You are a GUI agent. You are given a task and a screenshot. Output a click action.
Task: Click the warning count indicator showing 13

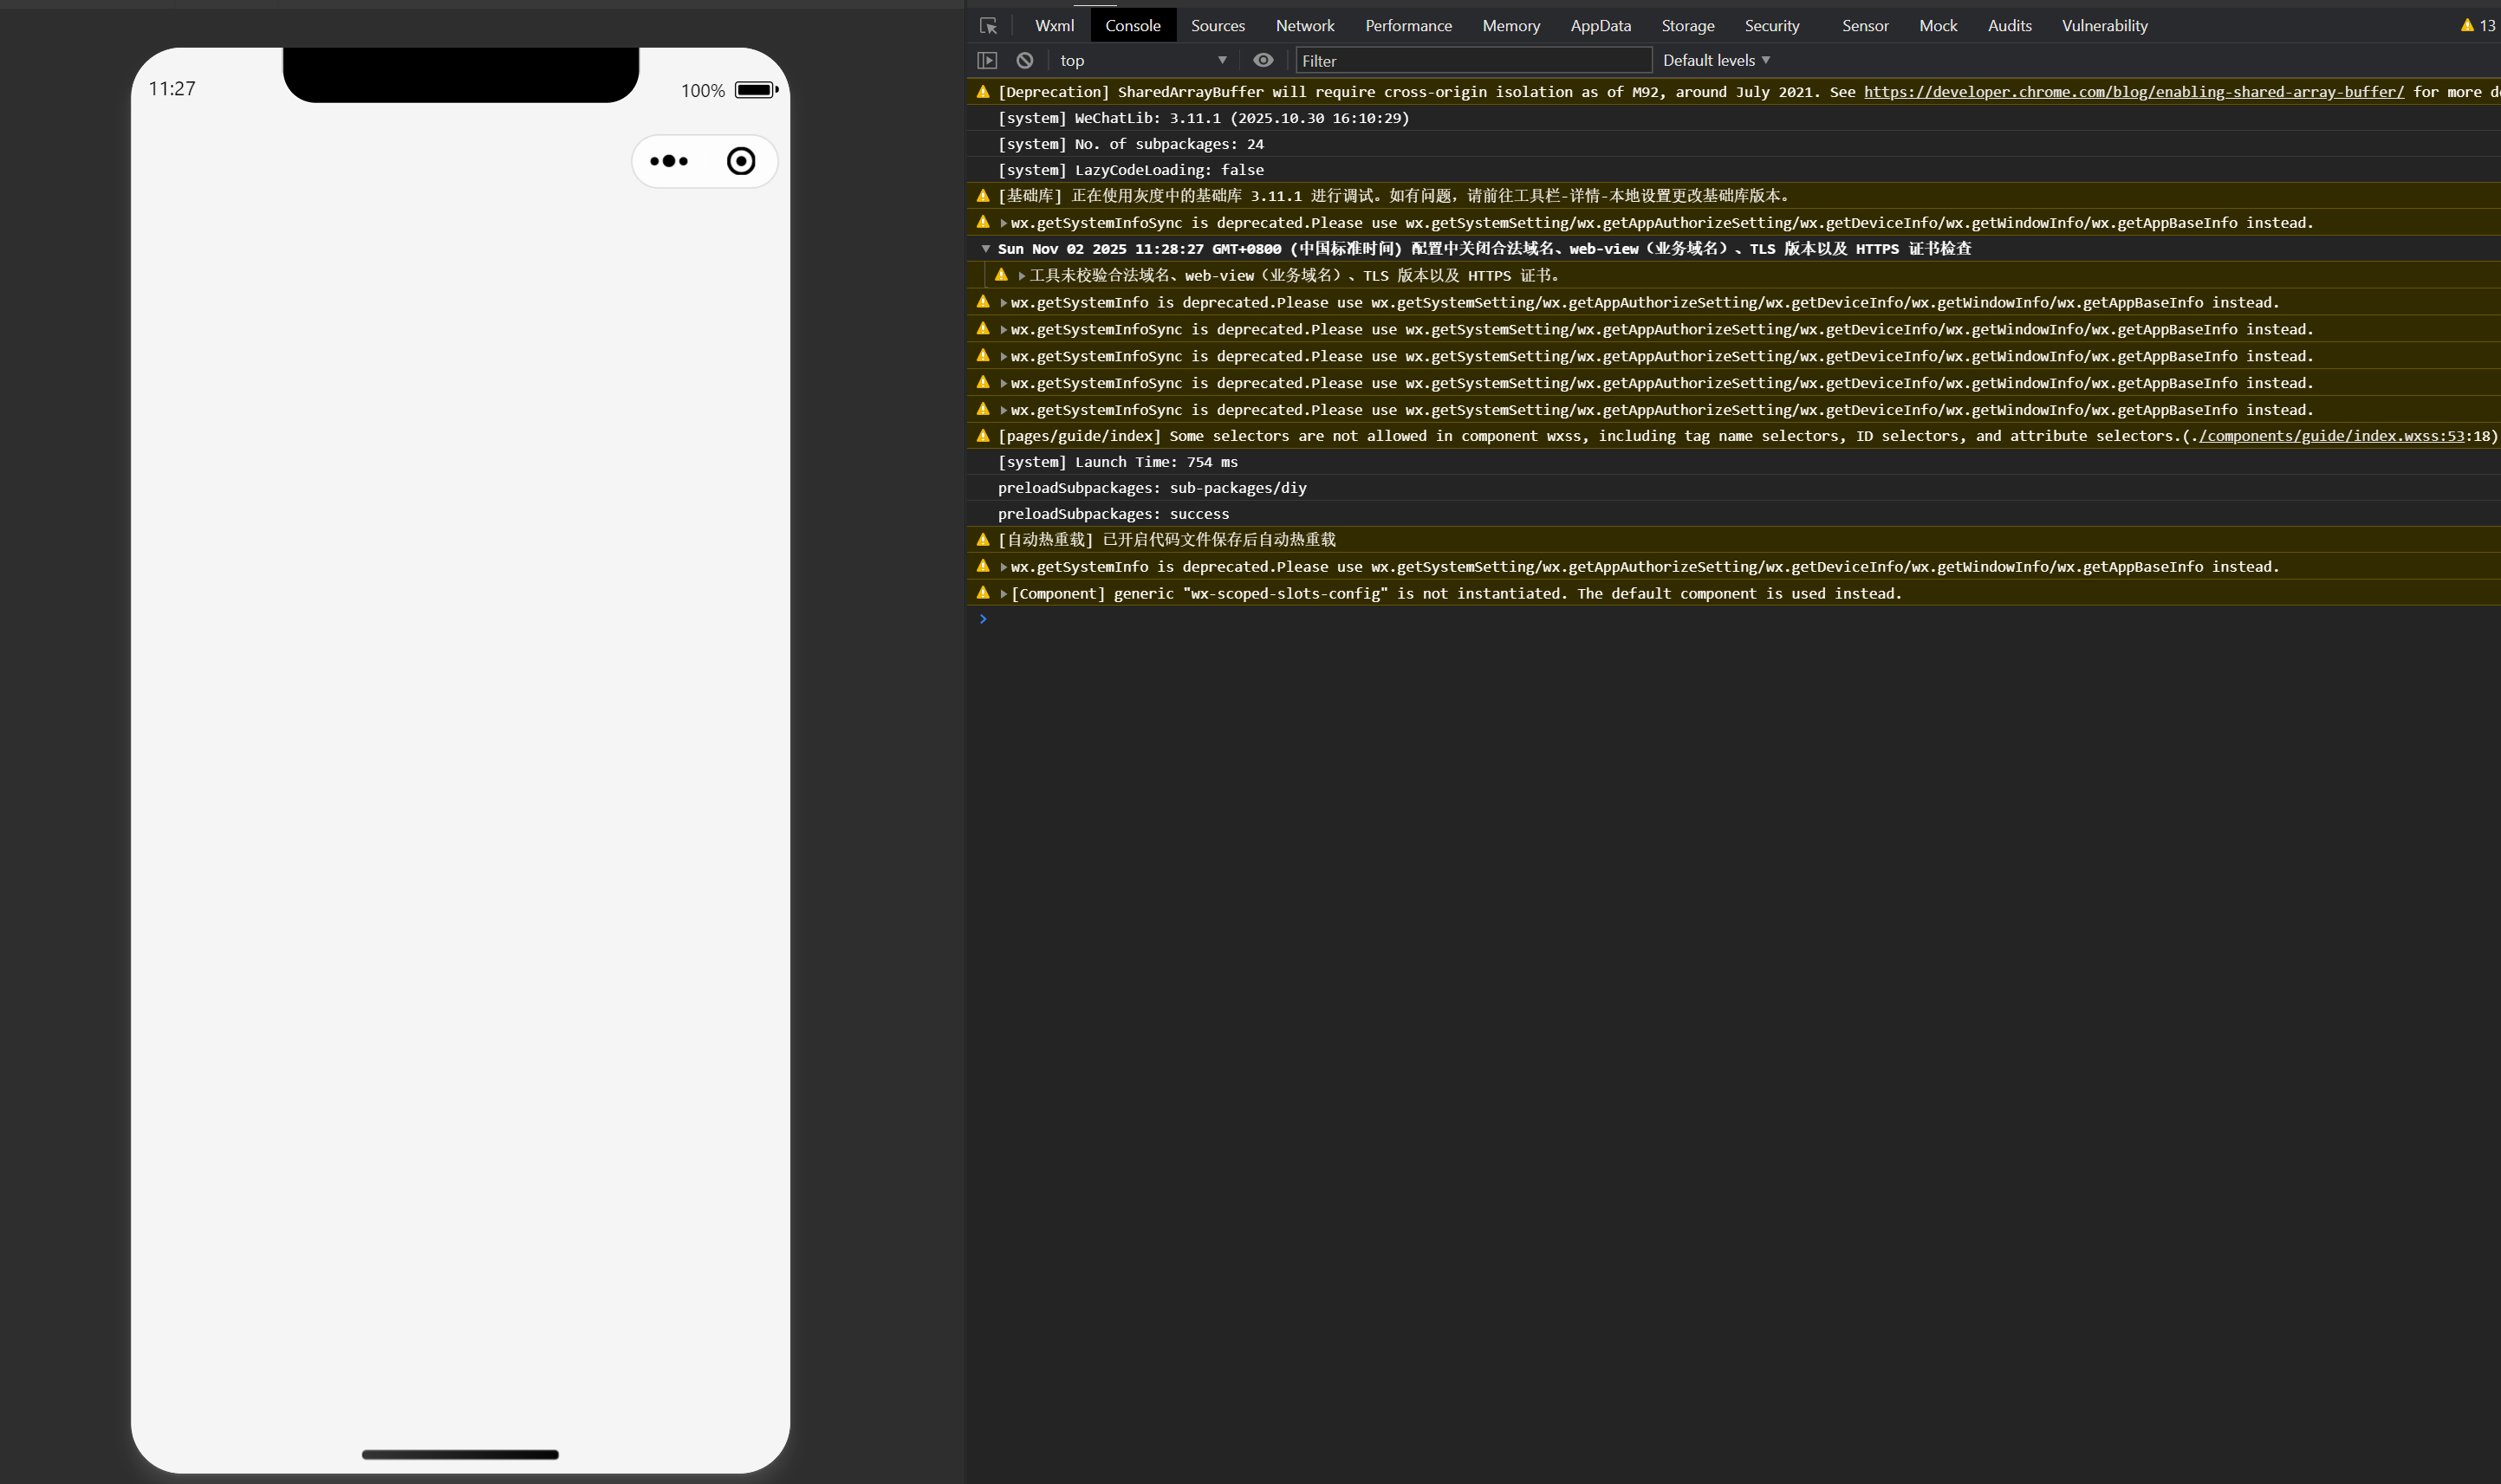[2478, 26]
